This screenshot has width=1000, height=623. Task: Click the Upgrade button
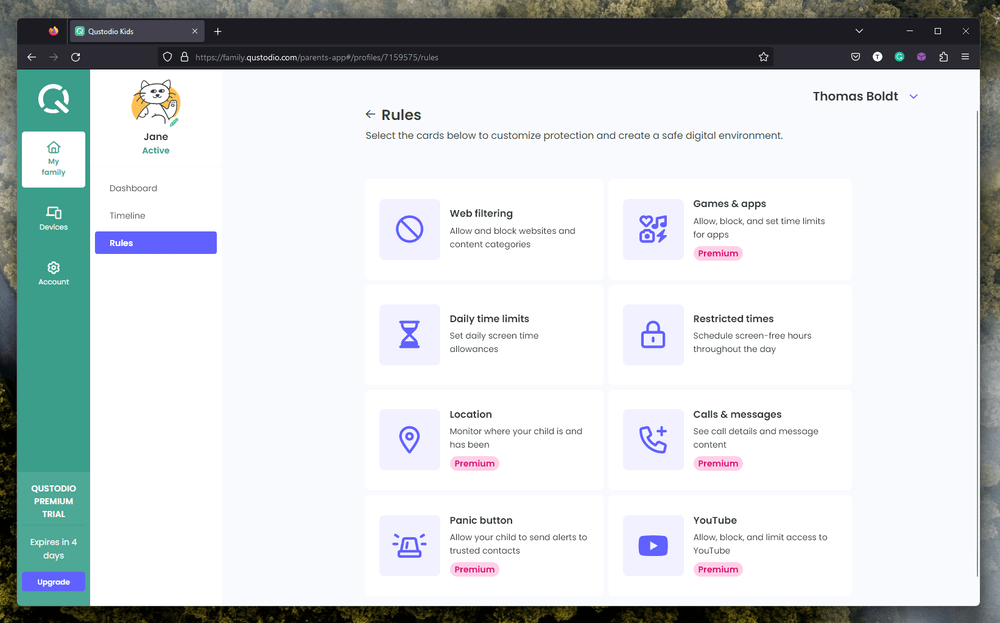click(x=54, y=582)
